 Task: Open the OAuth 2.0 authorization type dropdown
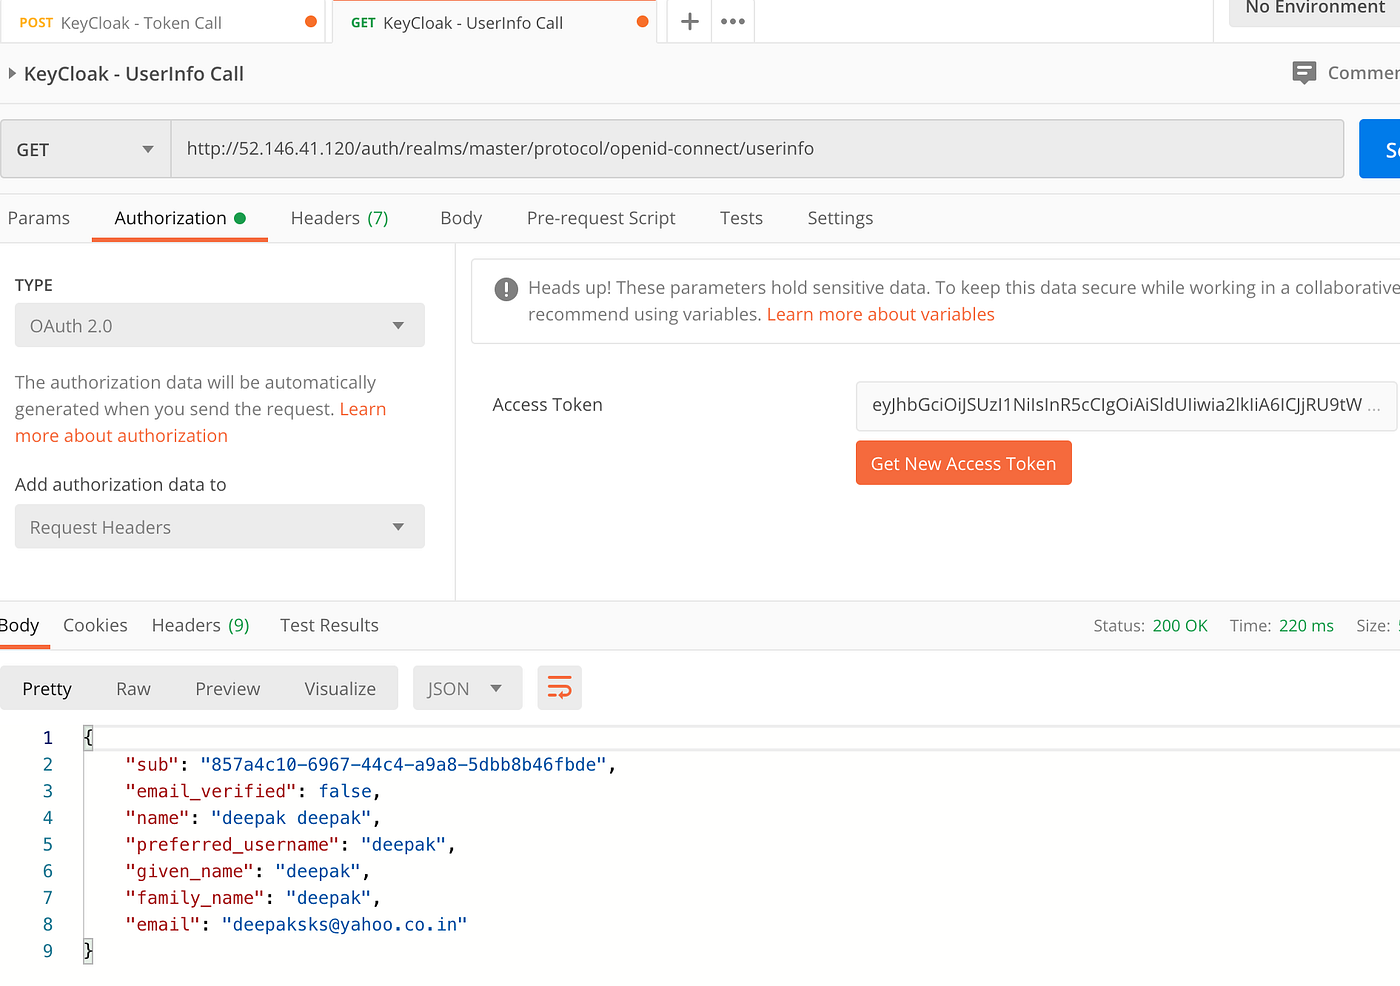[x=219, y=325]
